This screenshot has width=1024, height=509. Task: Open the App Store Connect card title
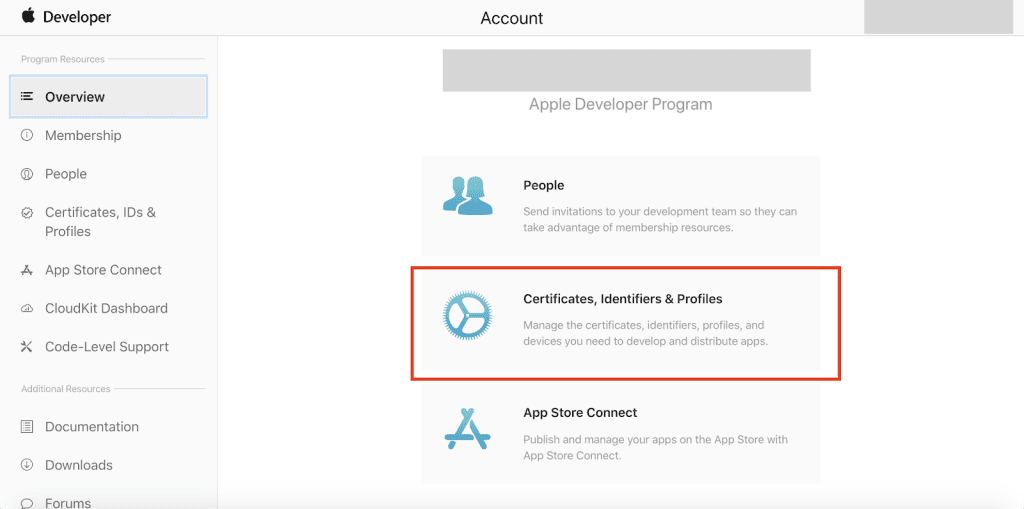point(580,413)
